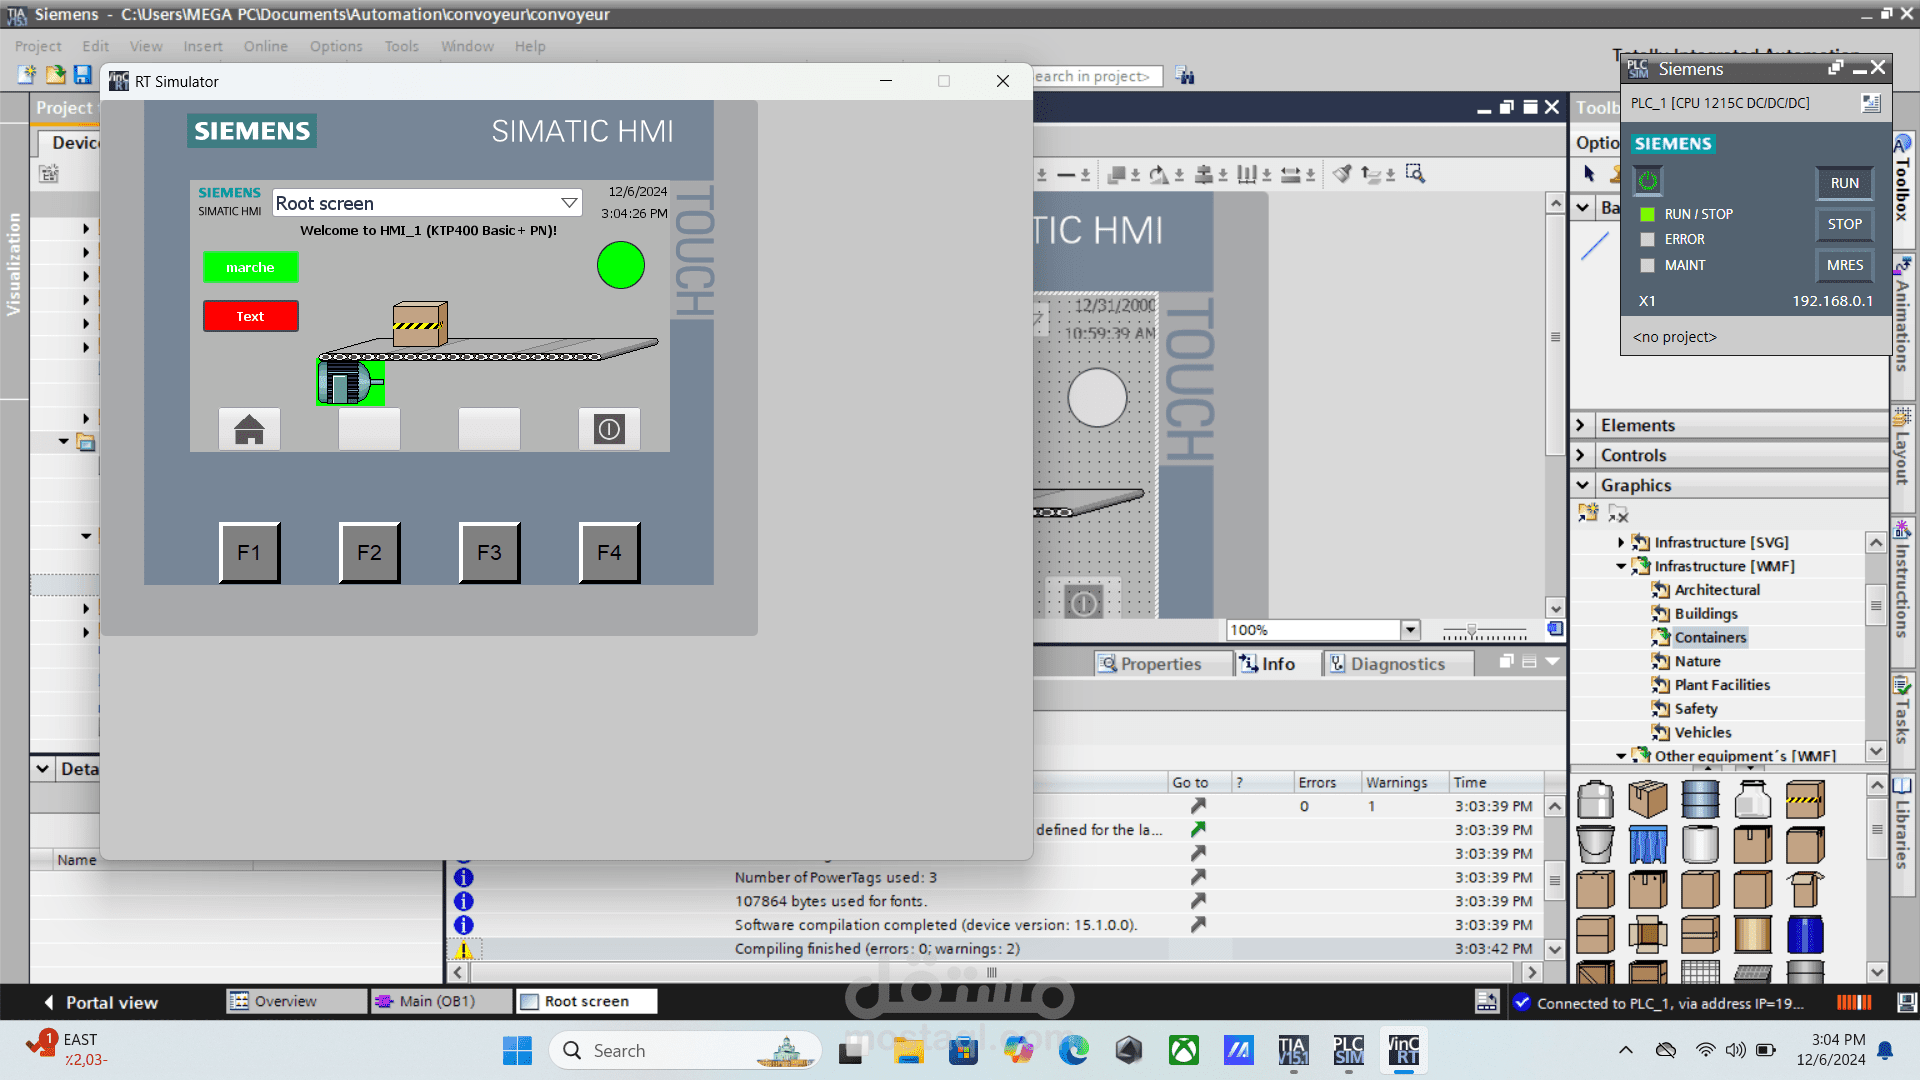The height and width of the screenshot is (1080, 1920).
Task: Expand the Elements section in Toolbox
Action: pos(1581,425)
